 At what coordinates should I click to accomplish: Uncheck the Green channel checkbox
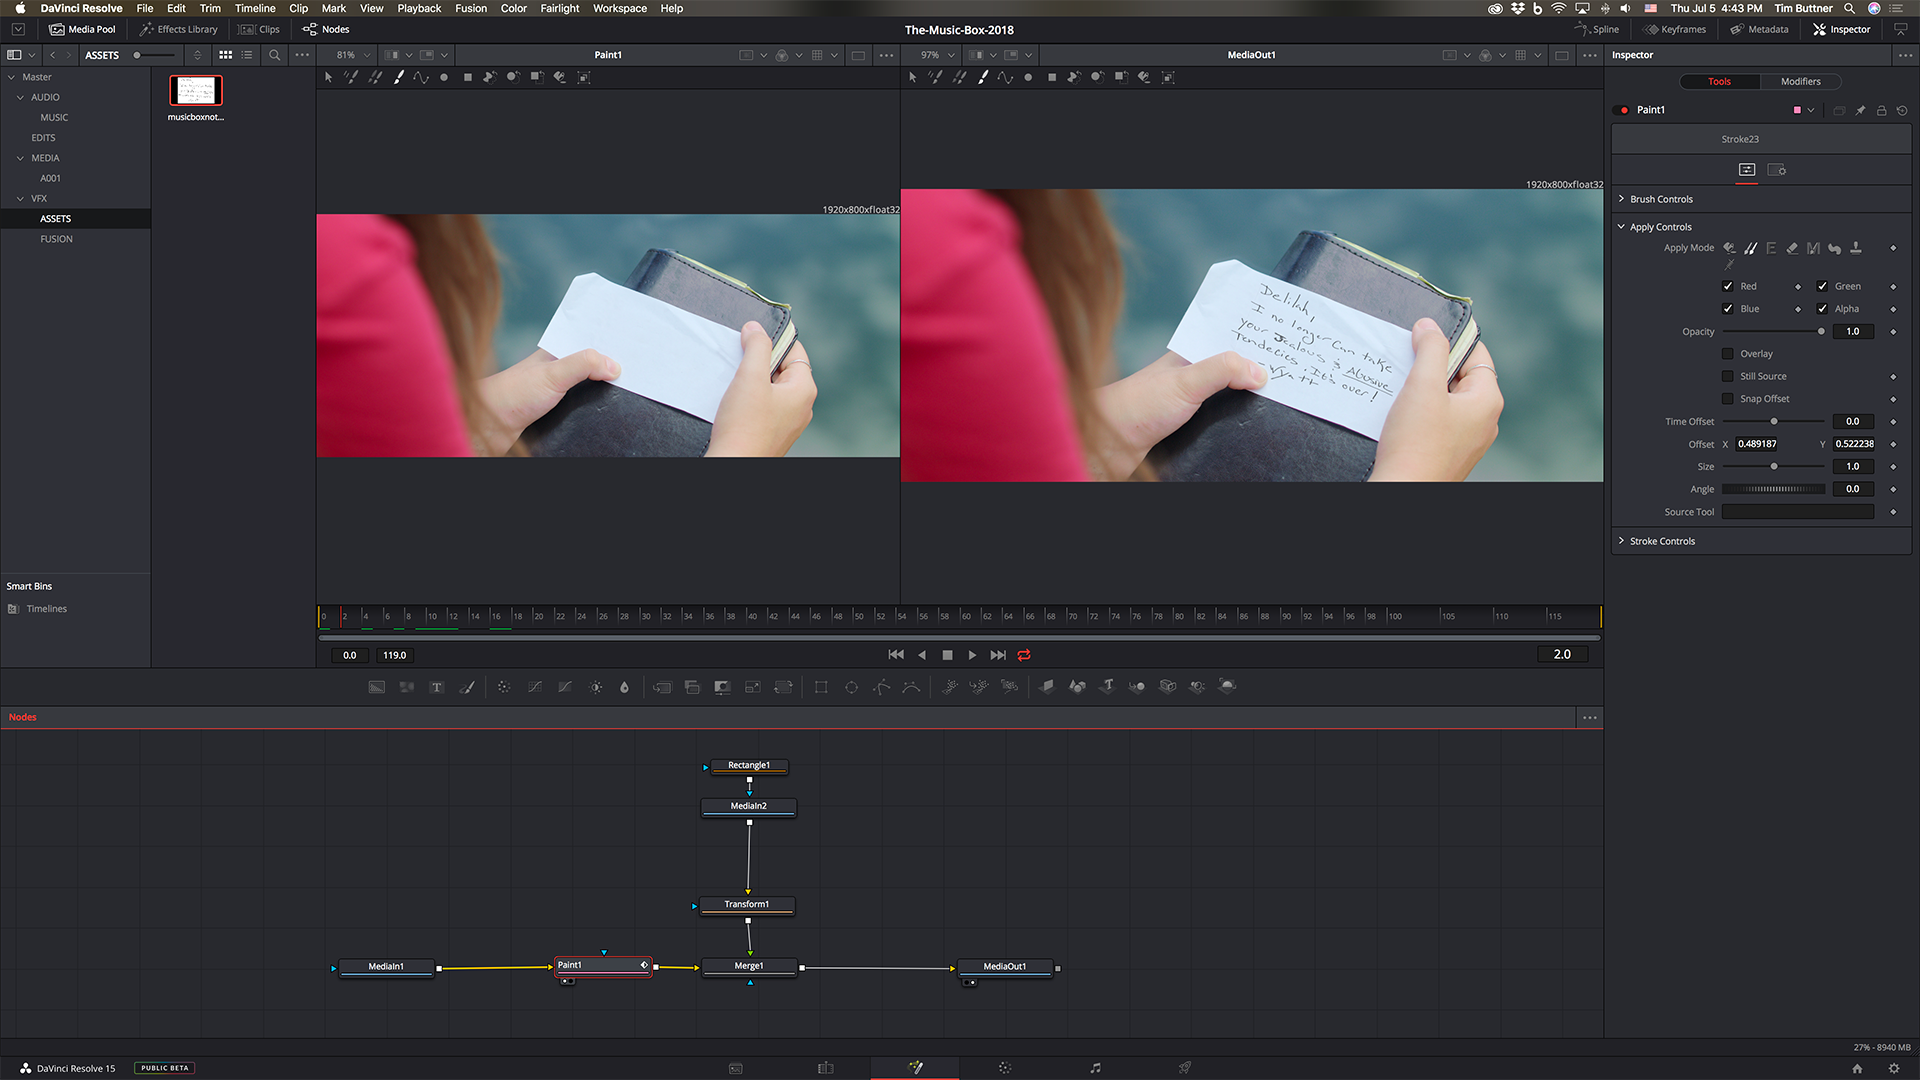coord(1822,286)
